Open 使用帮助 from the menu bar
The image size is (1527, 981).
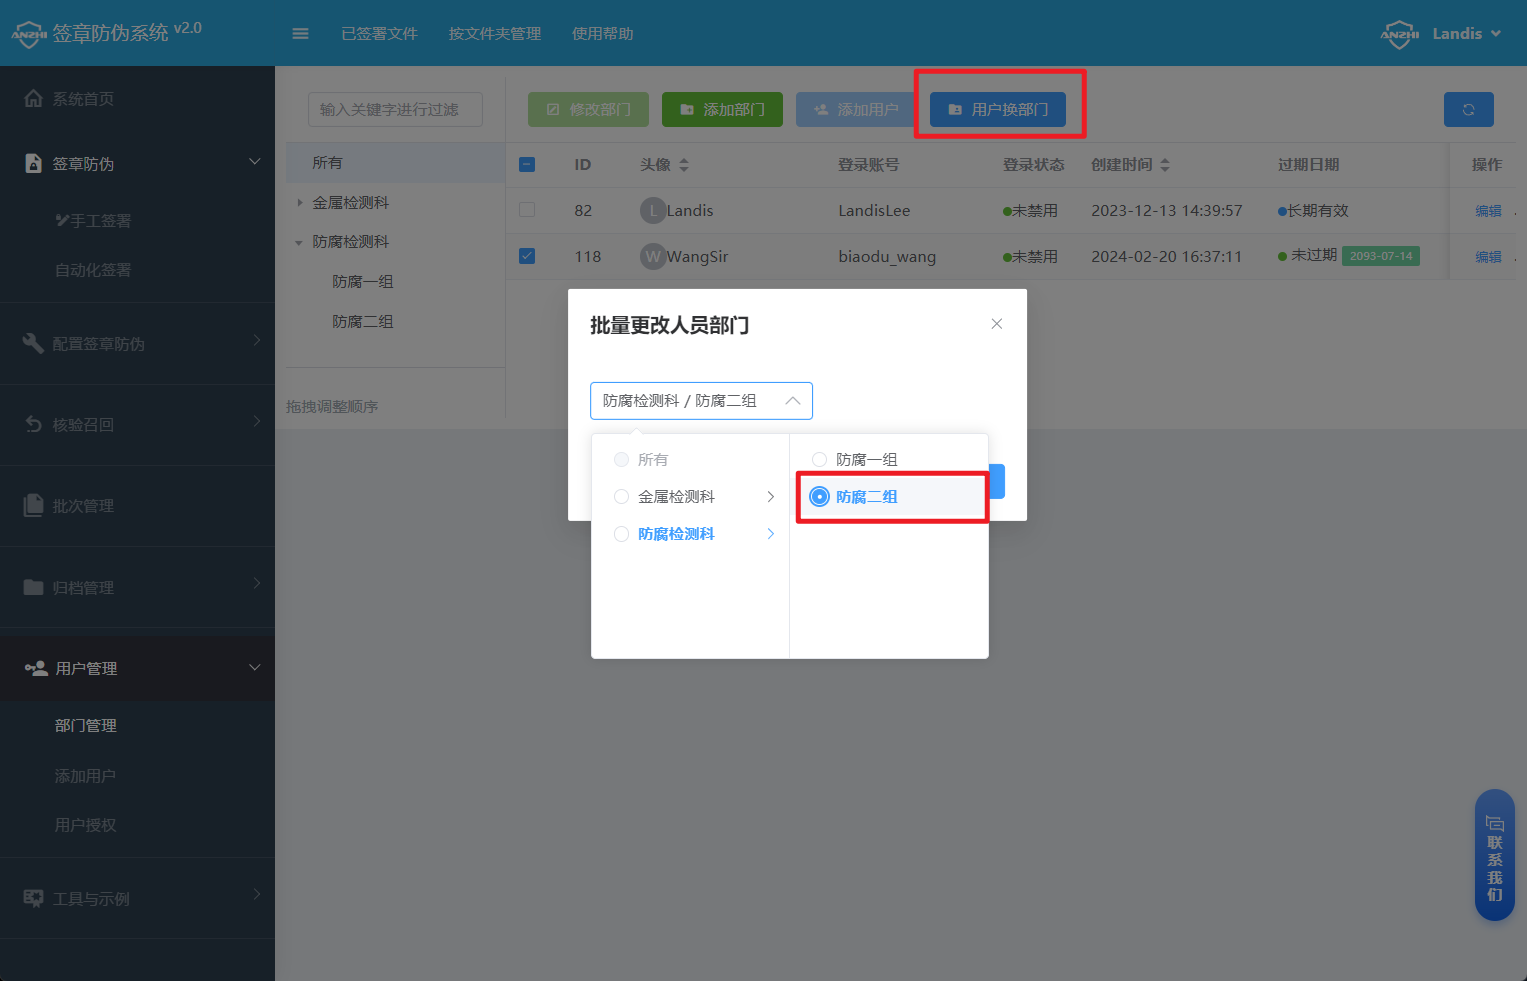tap(602, 33)
